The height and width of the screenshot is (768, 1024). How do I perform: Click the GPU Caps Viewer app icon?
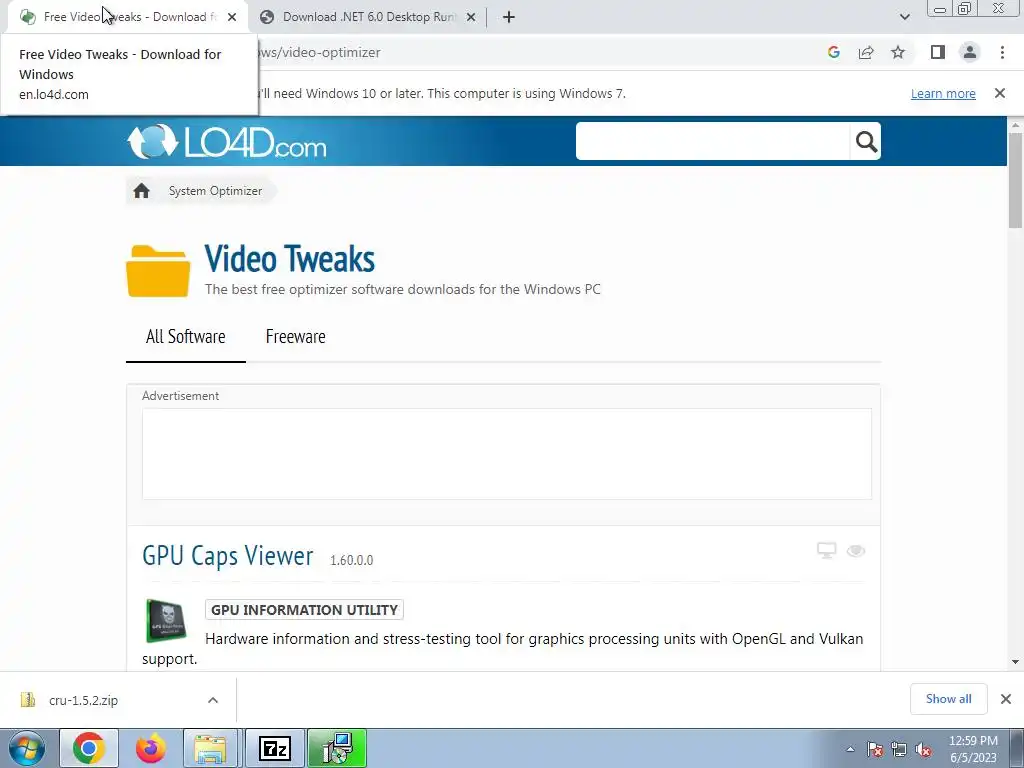[166, 620]
